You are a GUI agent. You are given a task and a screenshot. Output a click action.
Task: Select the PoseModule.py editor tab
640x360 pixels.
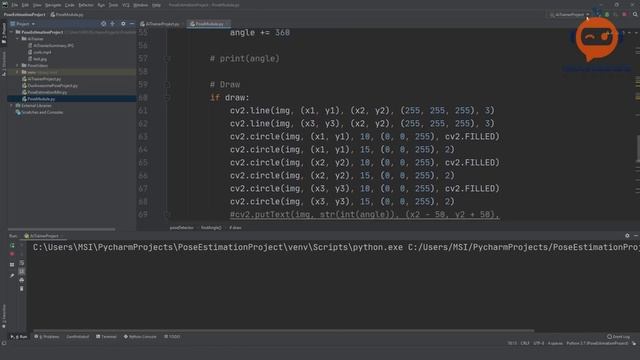click(209, 24)
